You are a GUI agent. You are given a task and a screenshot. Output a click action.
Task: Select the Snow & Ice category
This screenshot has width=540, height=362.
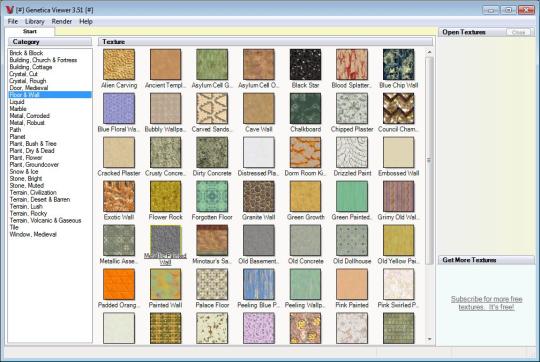pos(24,172)
